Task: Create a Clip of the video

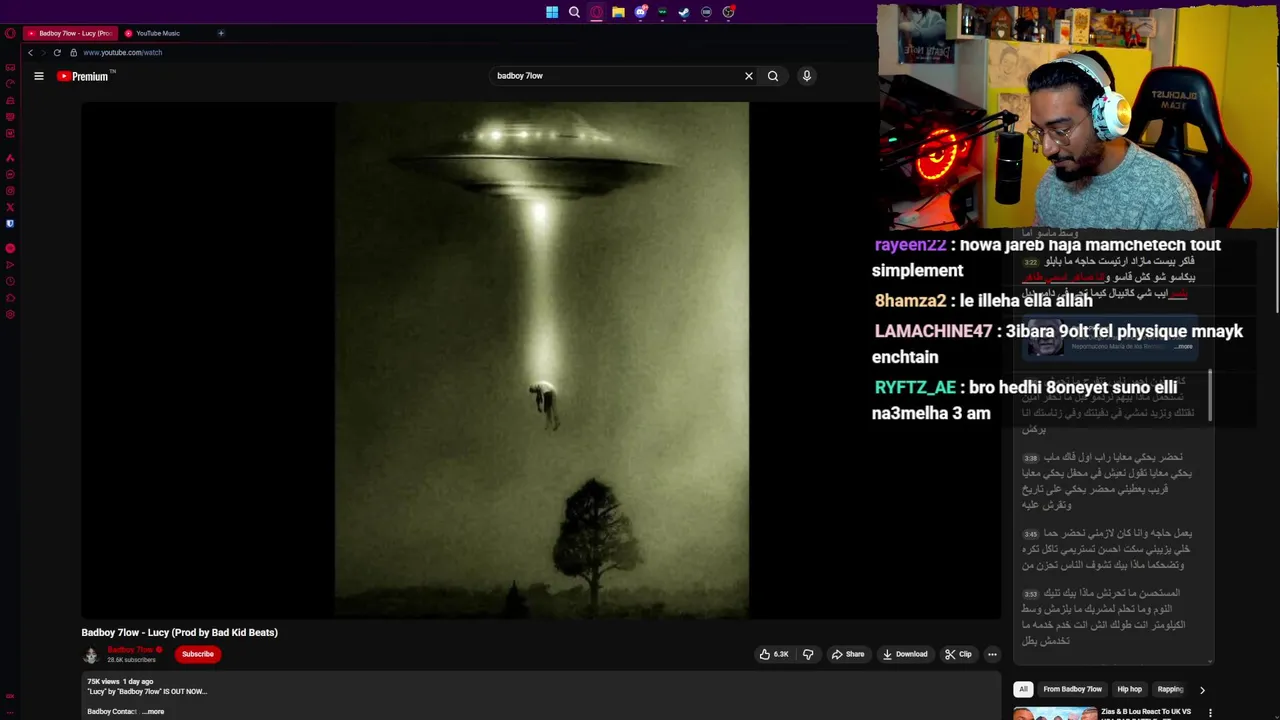Action: coord(958,654)
